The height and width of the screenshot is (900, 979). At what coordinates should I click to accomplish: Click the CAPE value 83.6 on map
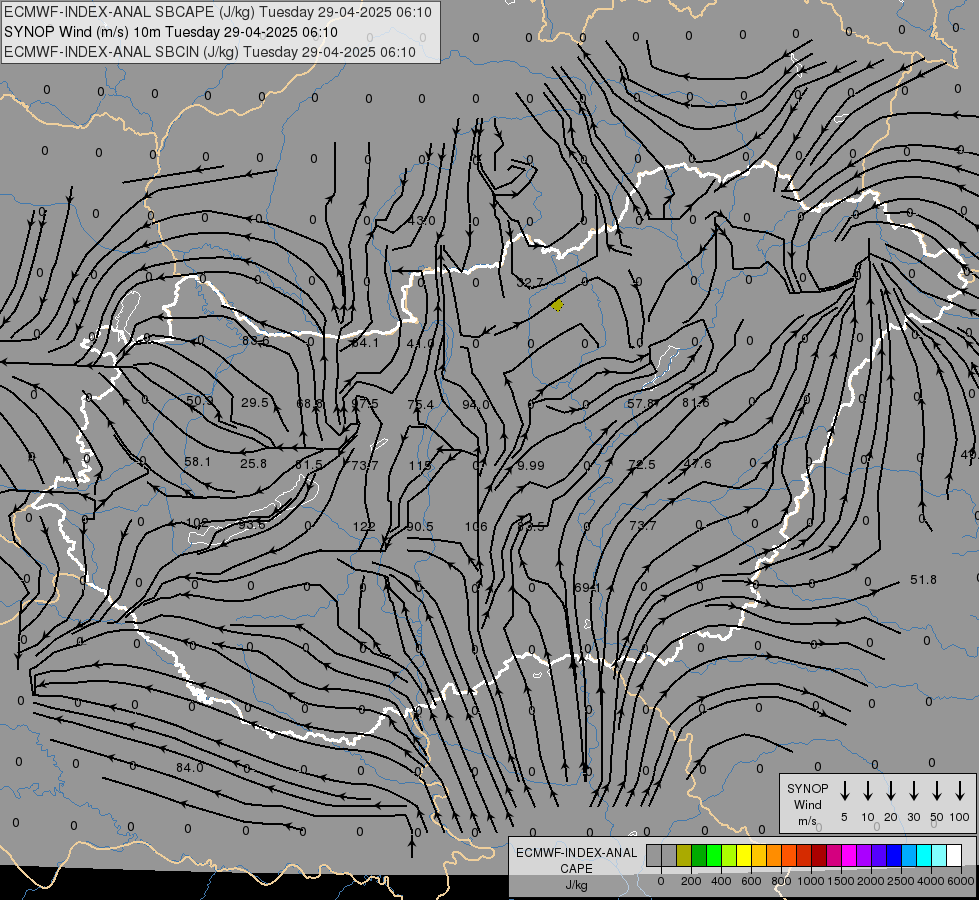(x=255, y=341)
